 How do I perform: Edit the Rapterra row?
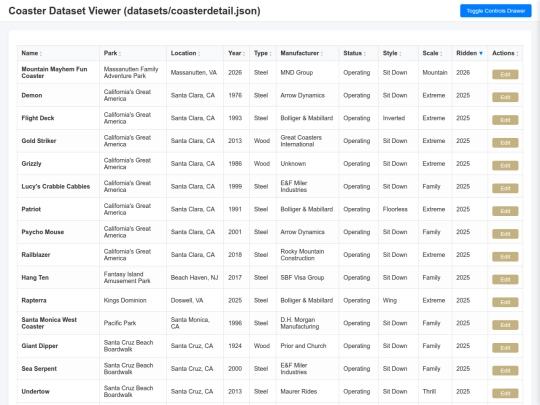(x=505, y=302)
